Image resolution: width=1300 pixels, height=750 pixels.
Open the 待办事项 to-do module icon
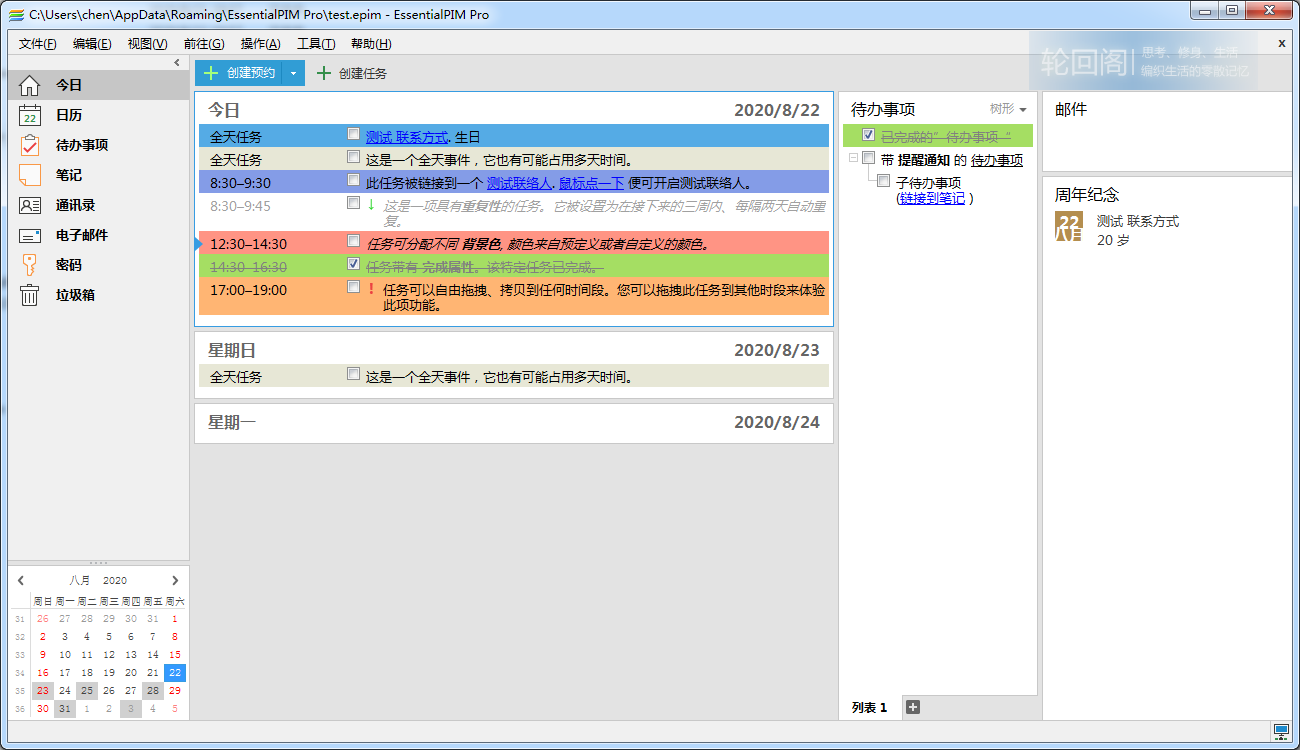point(30,145)
